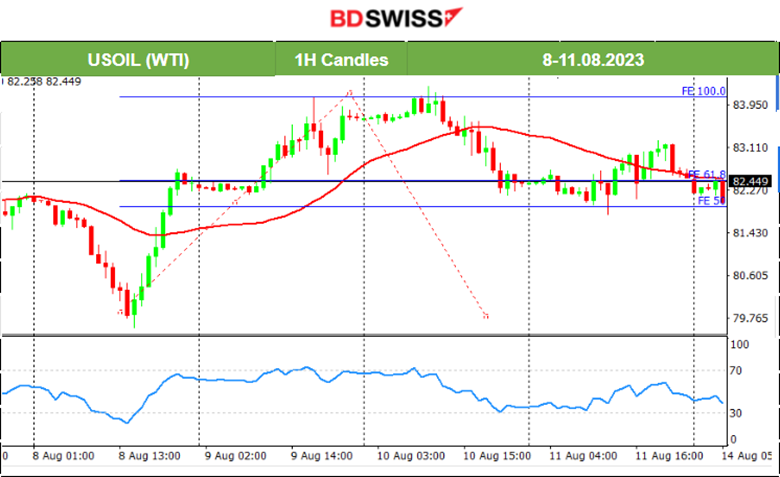Screen dimensions: 780x477
Task: Click the Fibonacci expansion top anchor point
Action: (350, 93)
